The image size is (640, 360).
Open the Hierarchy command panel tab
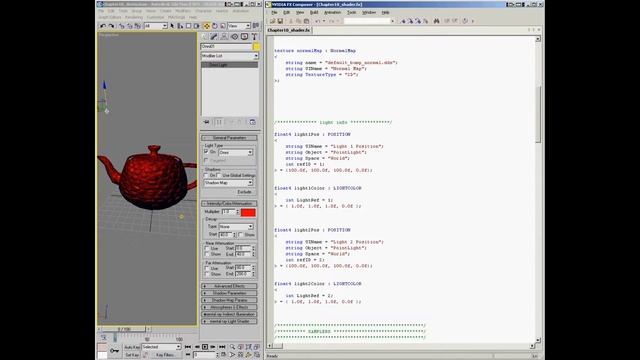click(224, 37)
